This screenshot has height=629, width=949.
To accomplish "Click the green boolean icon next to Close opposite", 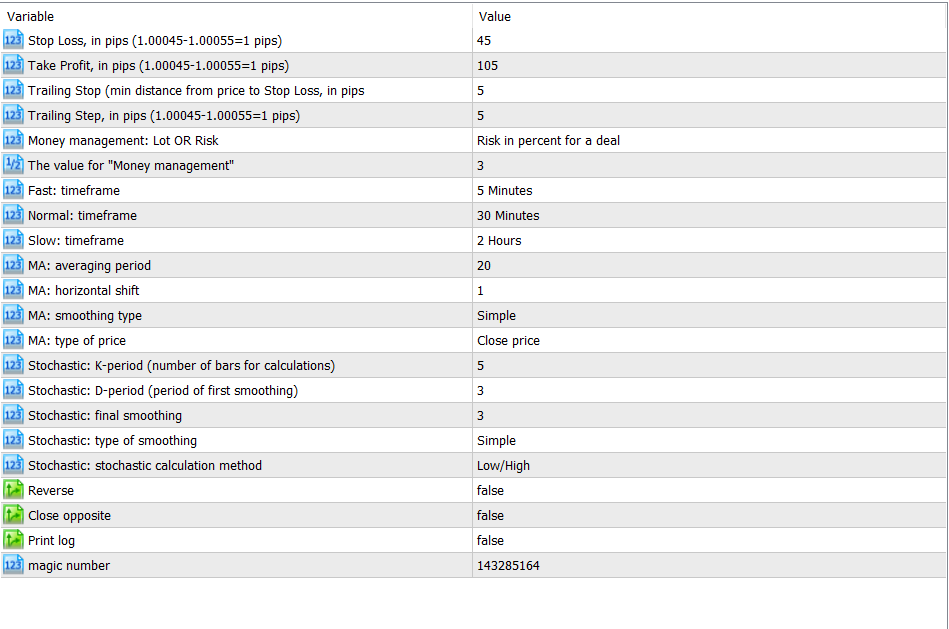I will 13,515.
